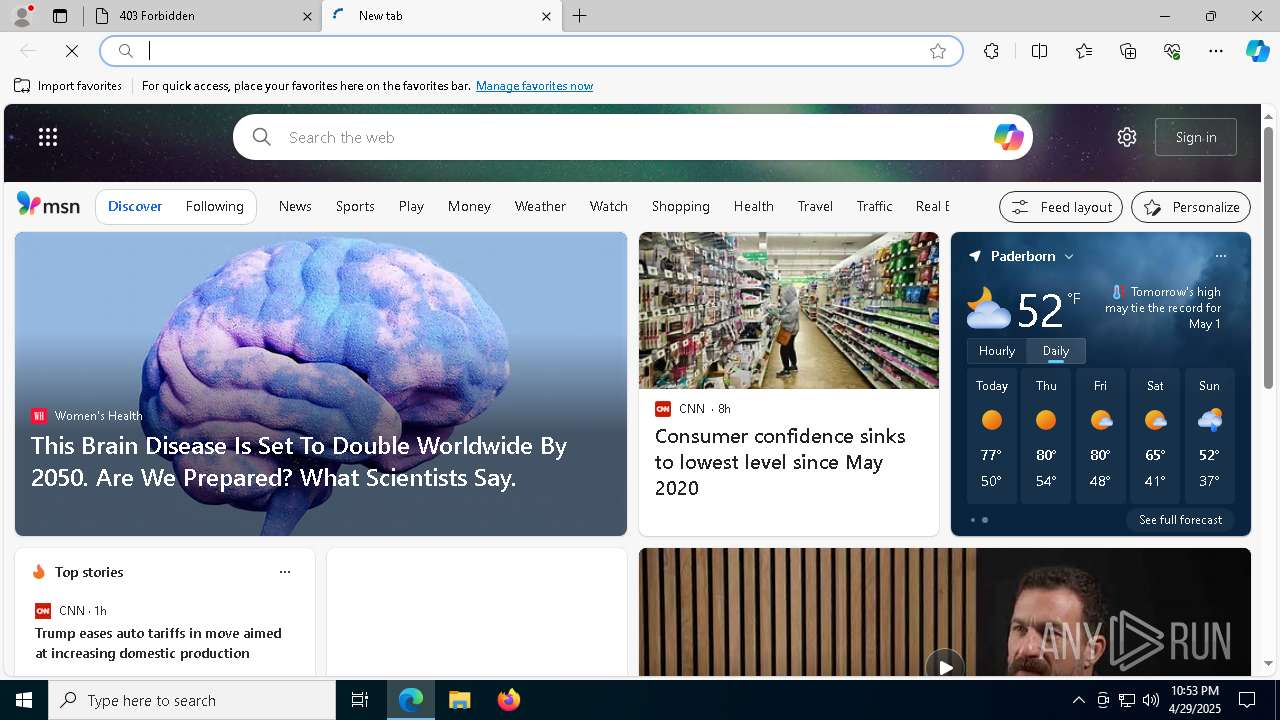The height and width of the screenshot is (720, 1280).
Task: Open Copilot sidebar icon
Action: tap(1257, 51)
